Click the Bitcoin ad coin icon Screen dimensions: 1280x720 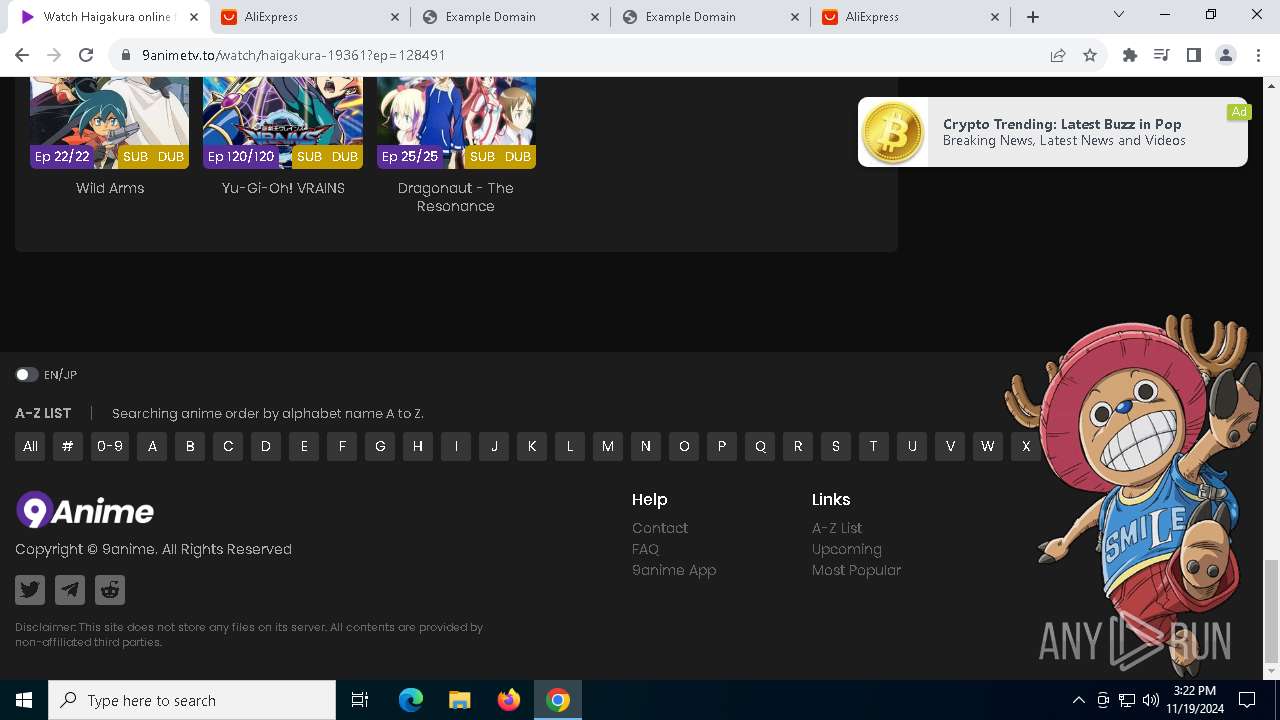click(892, 132)
